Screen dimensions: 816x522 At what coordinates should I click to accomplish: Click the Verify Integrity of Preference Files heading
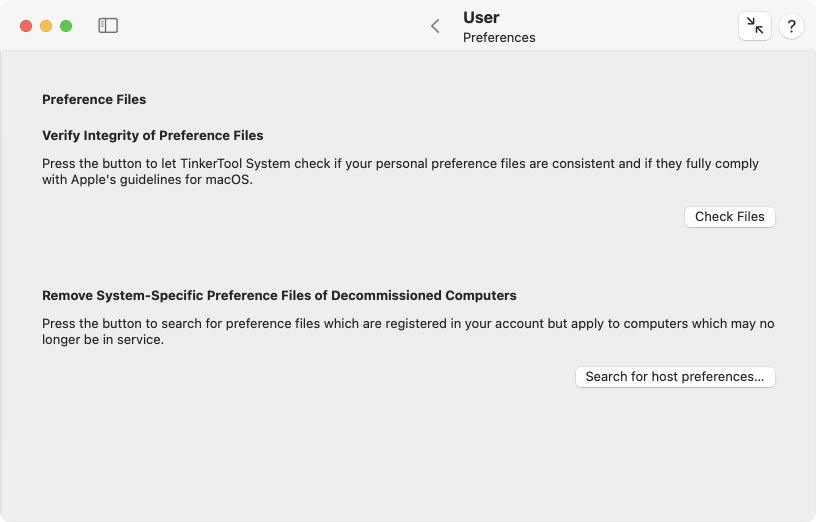[x=152, y=135]
